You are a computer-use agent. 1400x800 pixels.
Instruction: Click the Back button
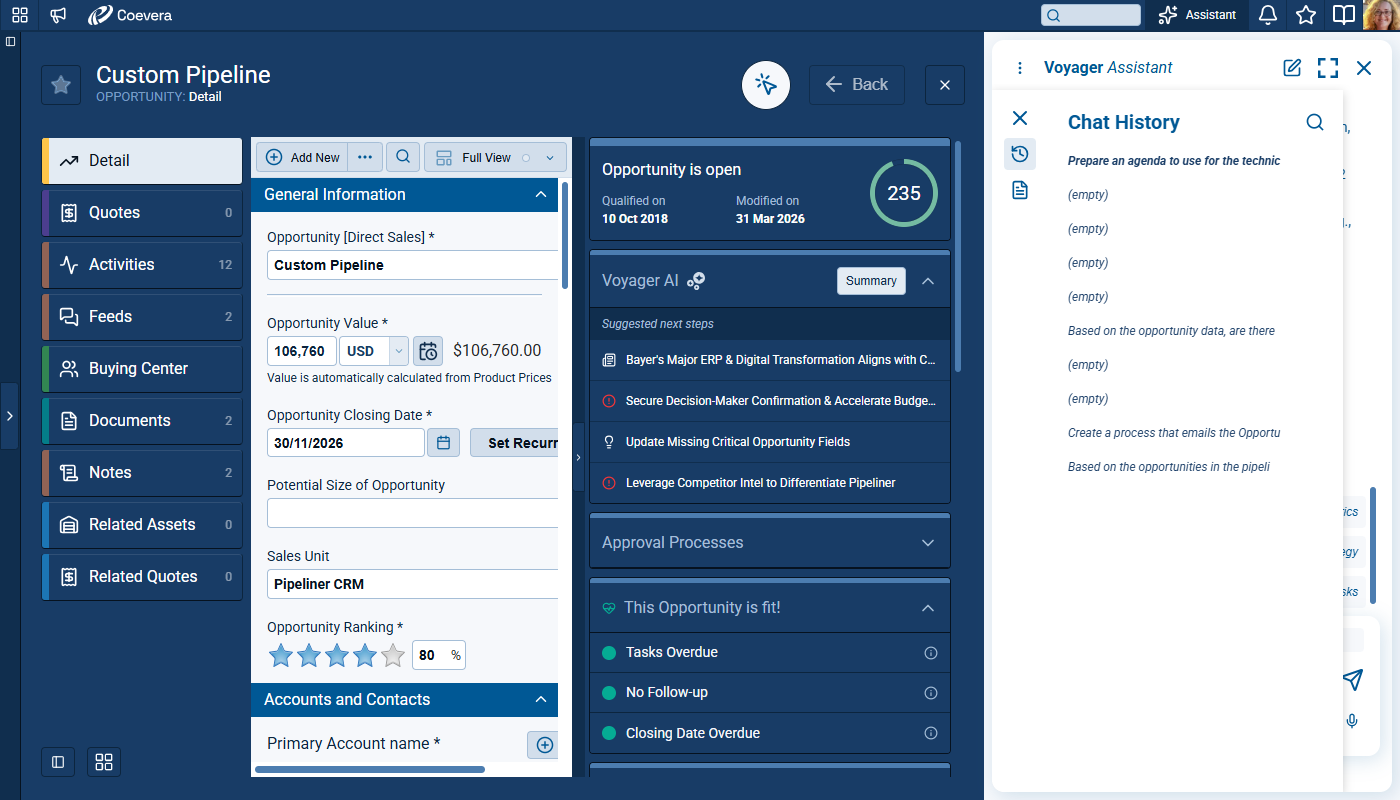point(857,85)
